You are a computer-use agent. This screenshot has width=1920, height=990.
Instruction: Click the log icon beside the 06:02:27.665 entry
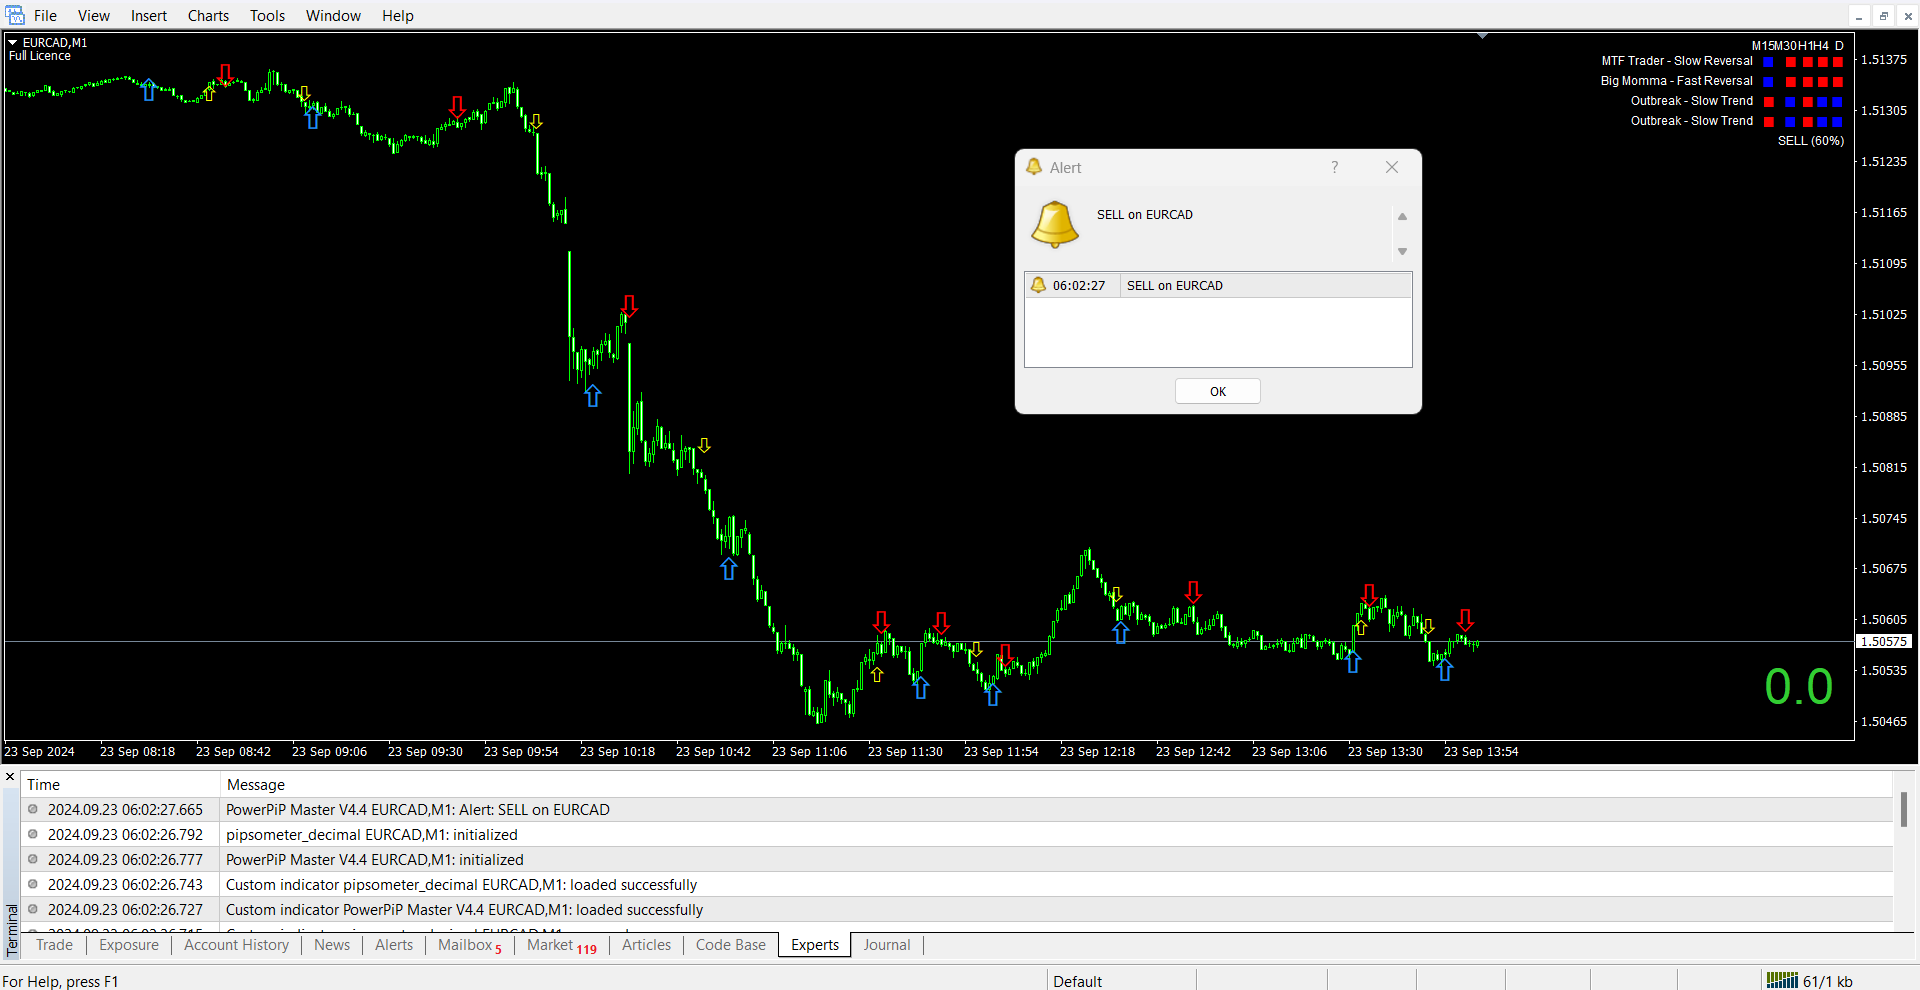33,810
